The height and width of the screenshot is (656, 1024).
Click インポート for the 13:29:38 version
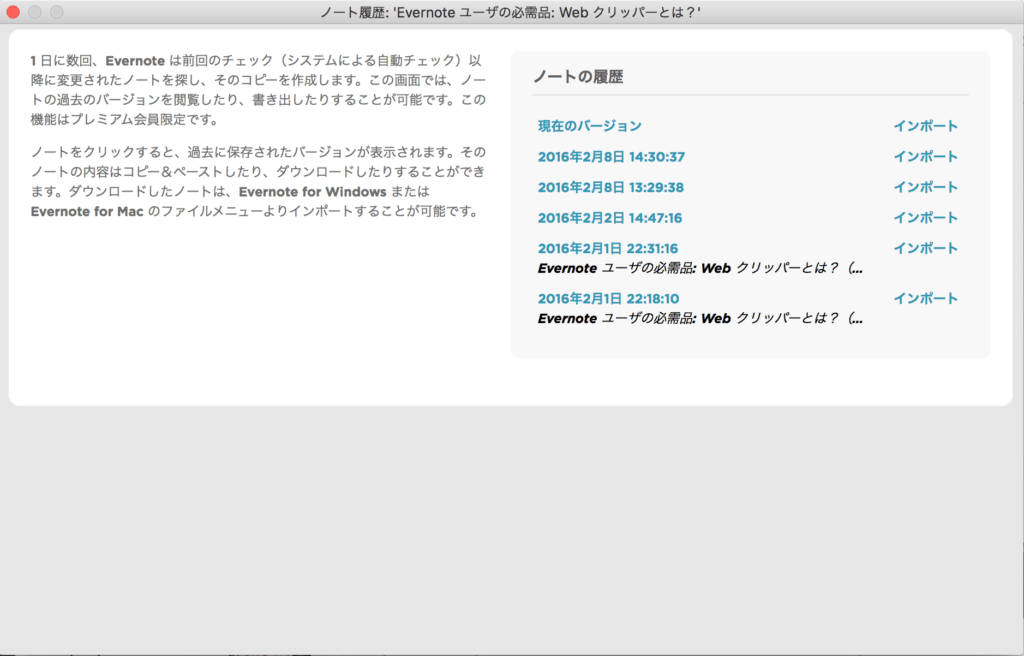tap(925, 188)
